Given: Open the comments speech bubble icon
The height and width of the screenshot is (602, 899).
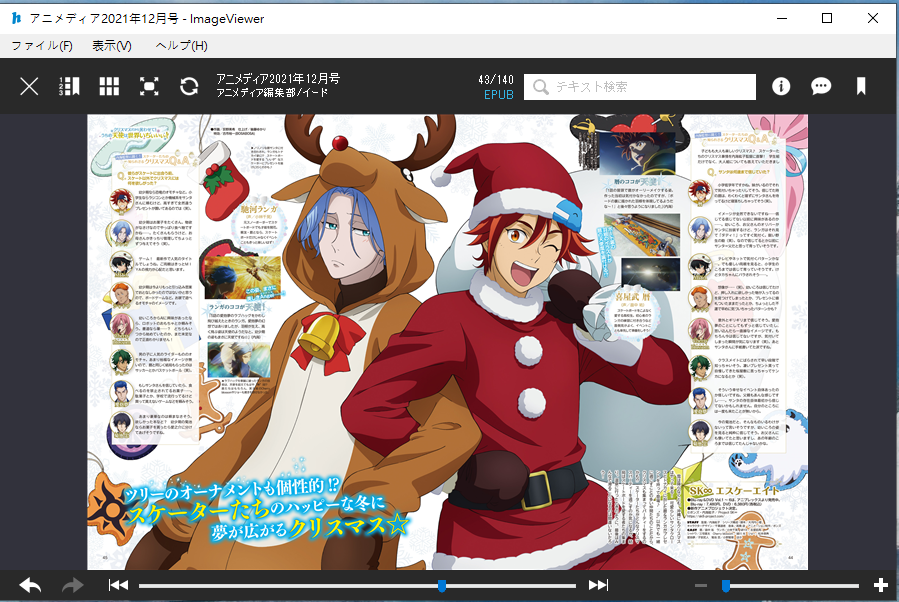Looking at the screenshot, I should (821, 87).
